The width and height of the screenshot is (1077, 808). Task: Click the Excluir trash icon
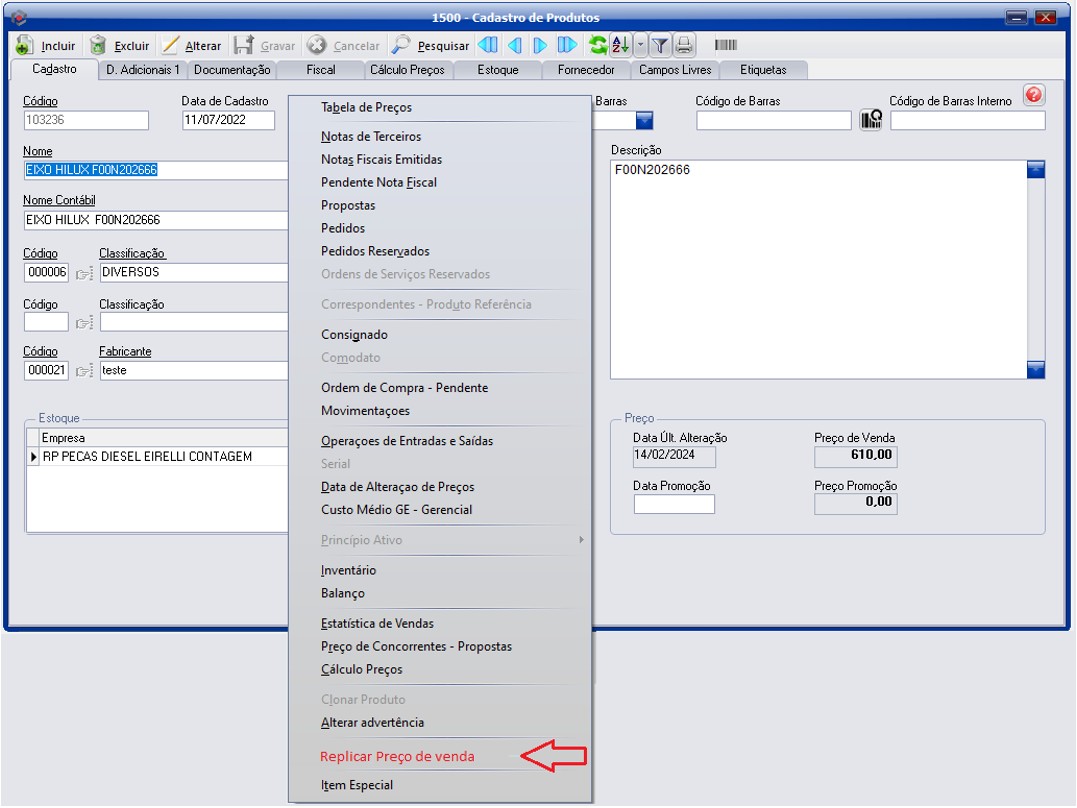point(98,46)
